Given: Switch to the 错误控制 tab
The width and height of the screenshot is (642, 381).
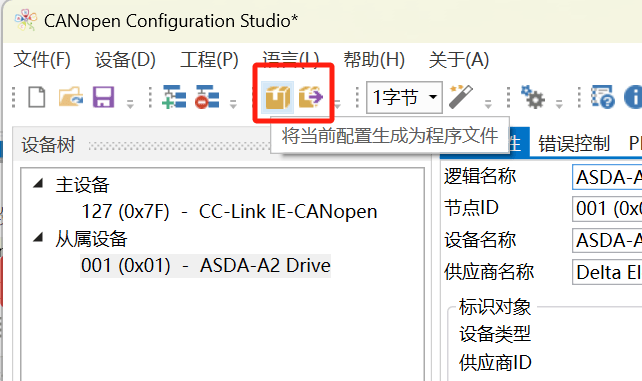Looking at the screenshot, I should coord(574,144).
